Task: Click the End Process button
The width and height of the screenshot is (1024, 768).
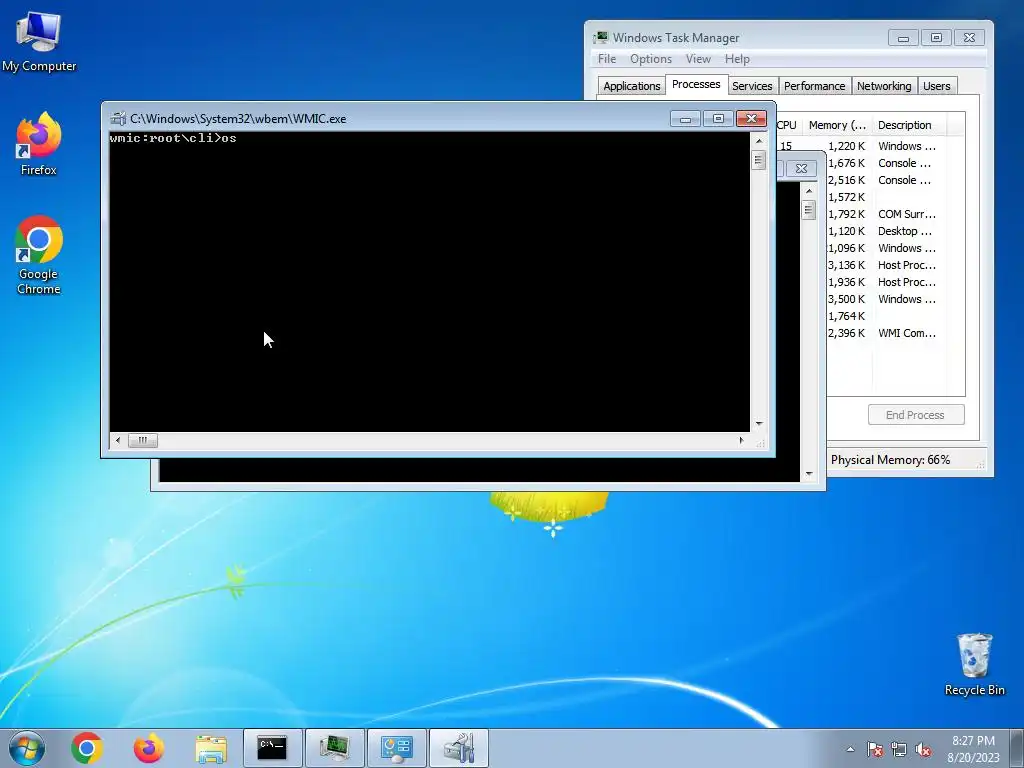Action: pos(916,415)
